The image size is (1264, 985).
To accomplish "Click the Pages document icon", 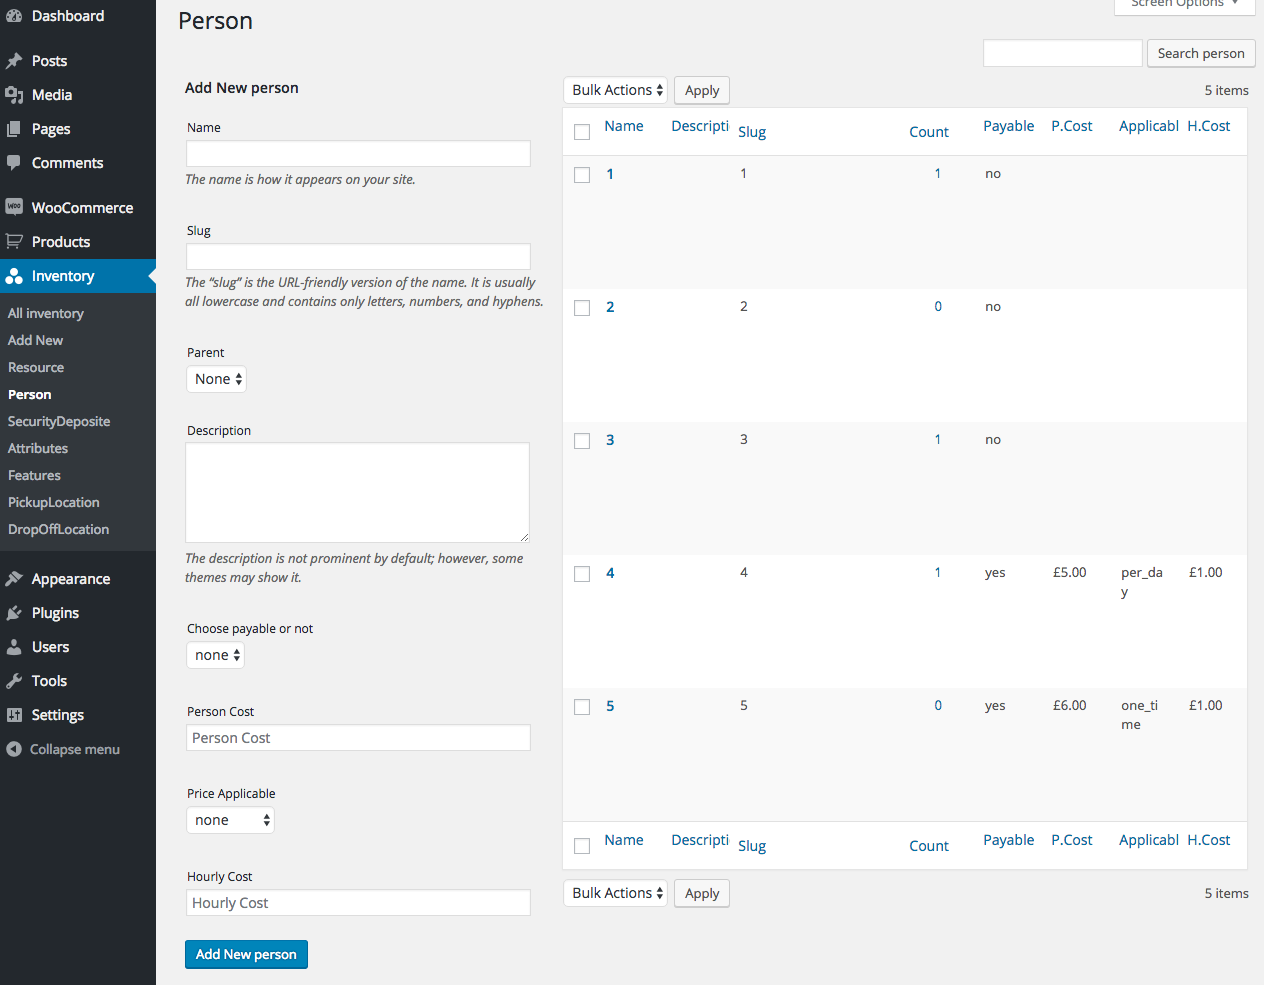I will coord(14,129).
